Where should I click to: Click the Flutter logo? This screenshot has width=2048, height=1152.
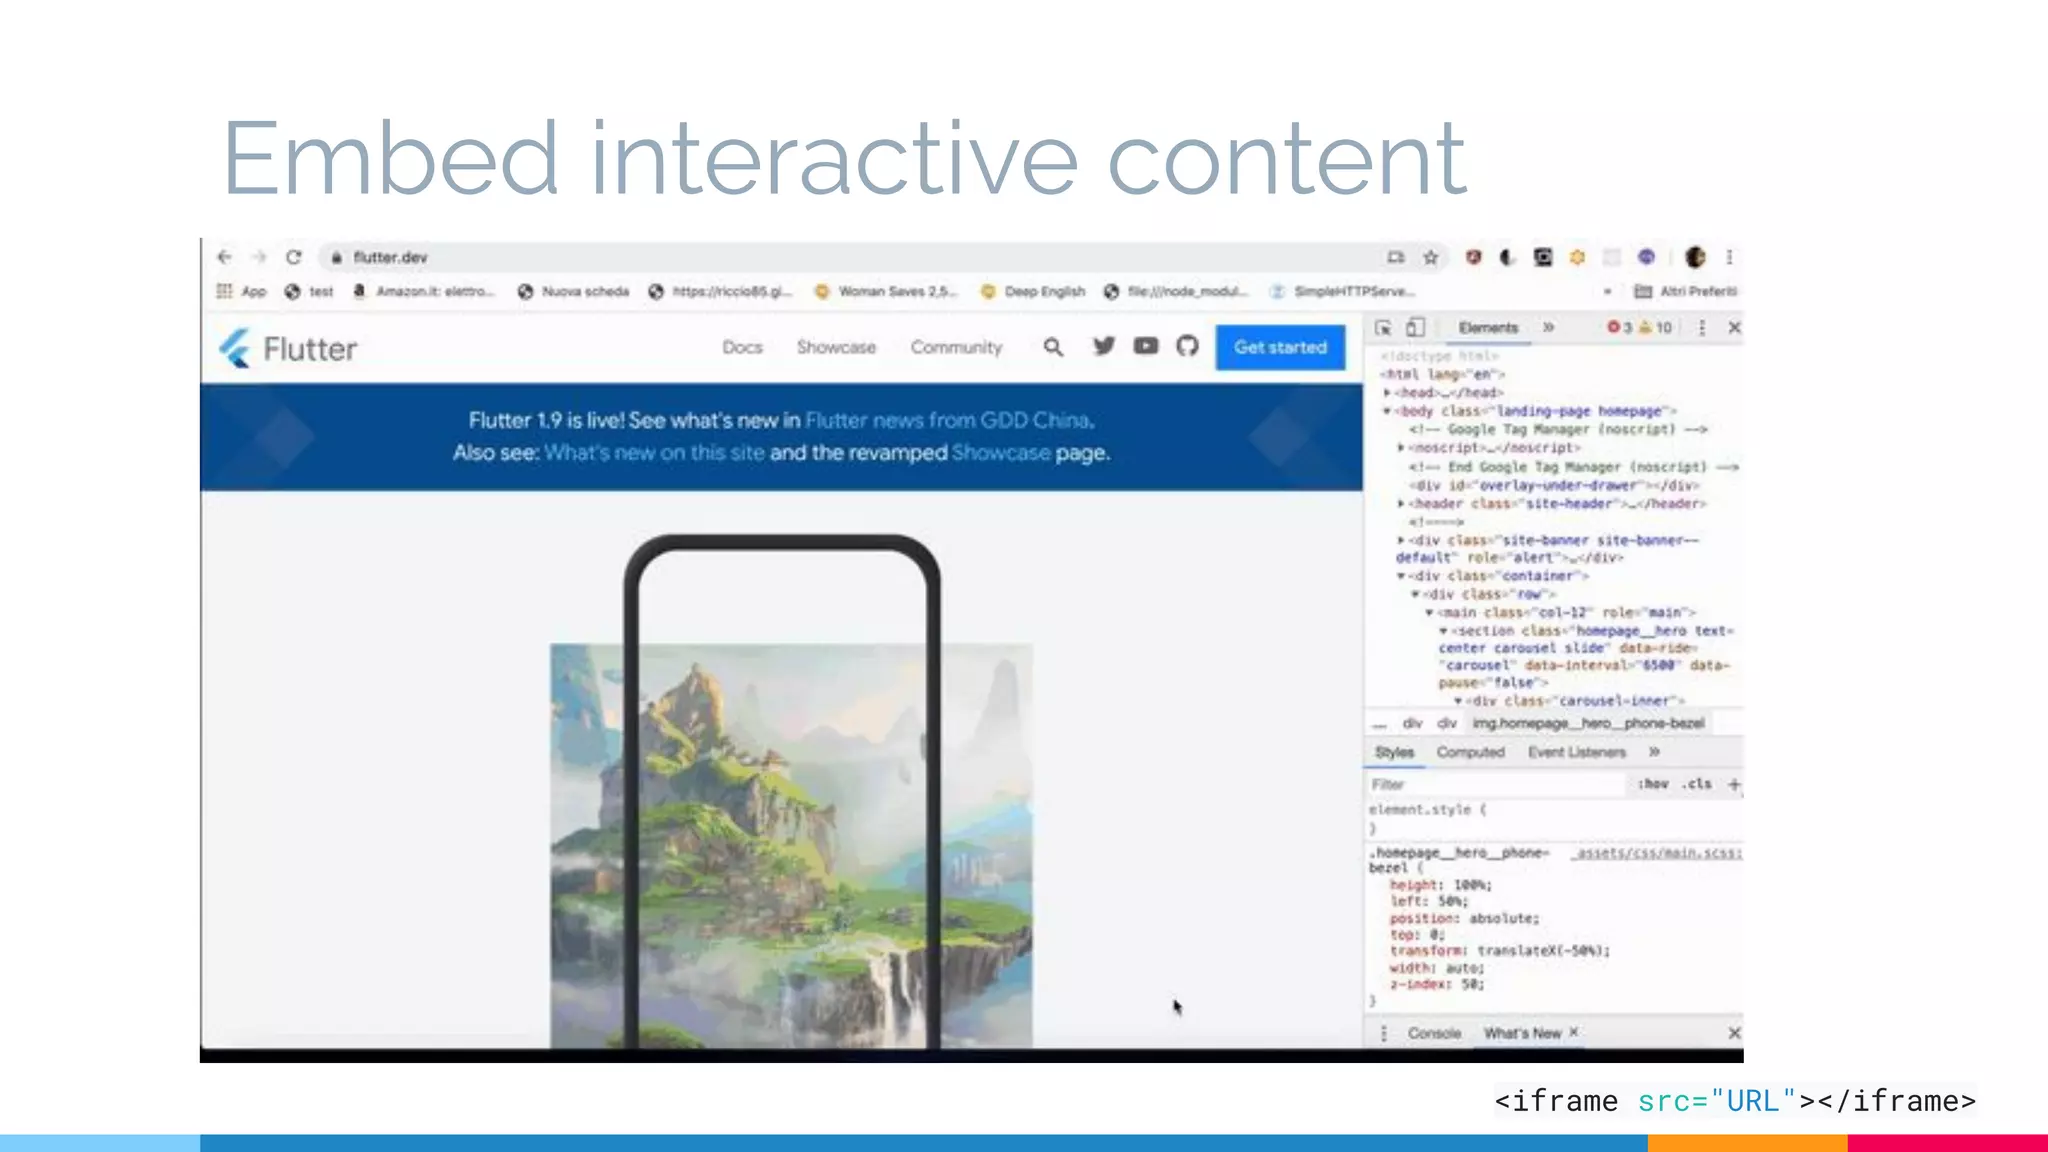(x=288, y=348)
